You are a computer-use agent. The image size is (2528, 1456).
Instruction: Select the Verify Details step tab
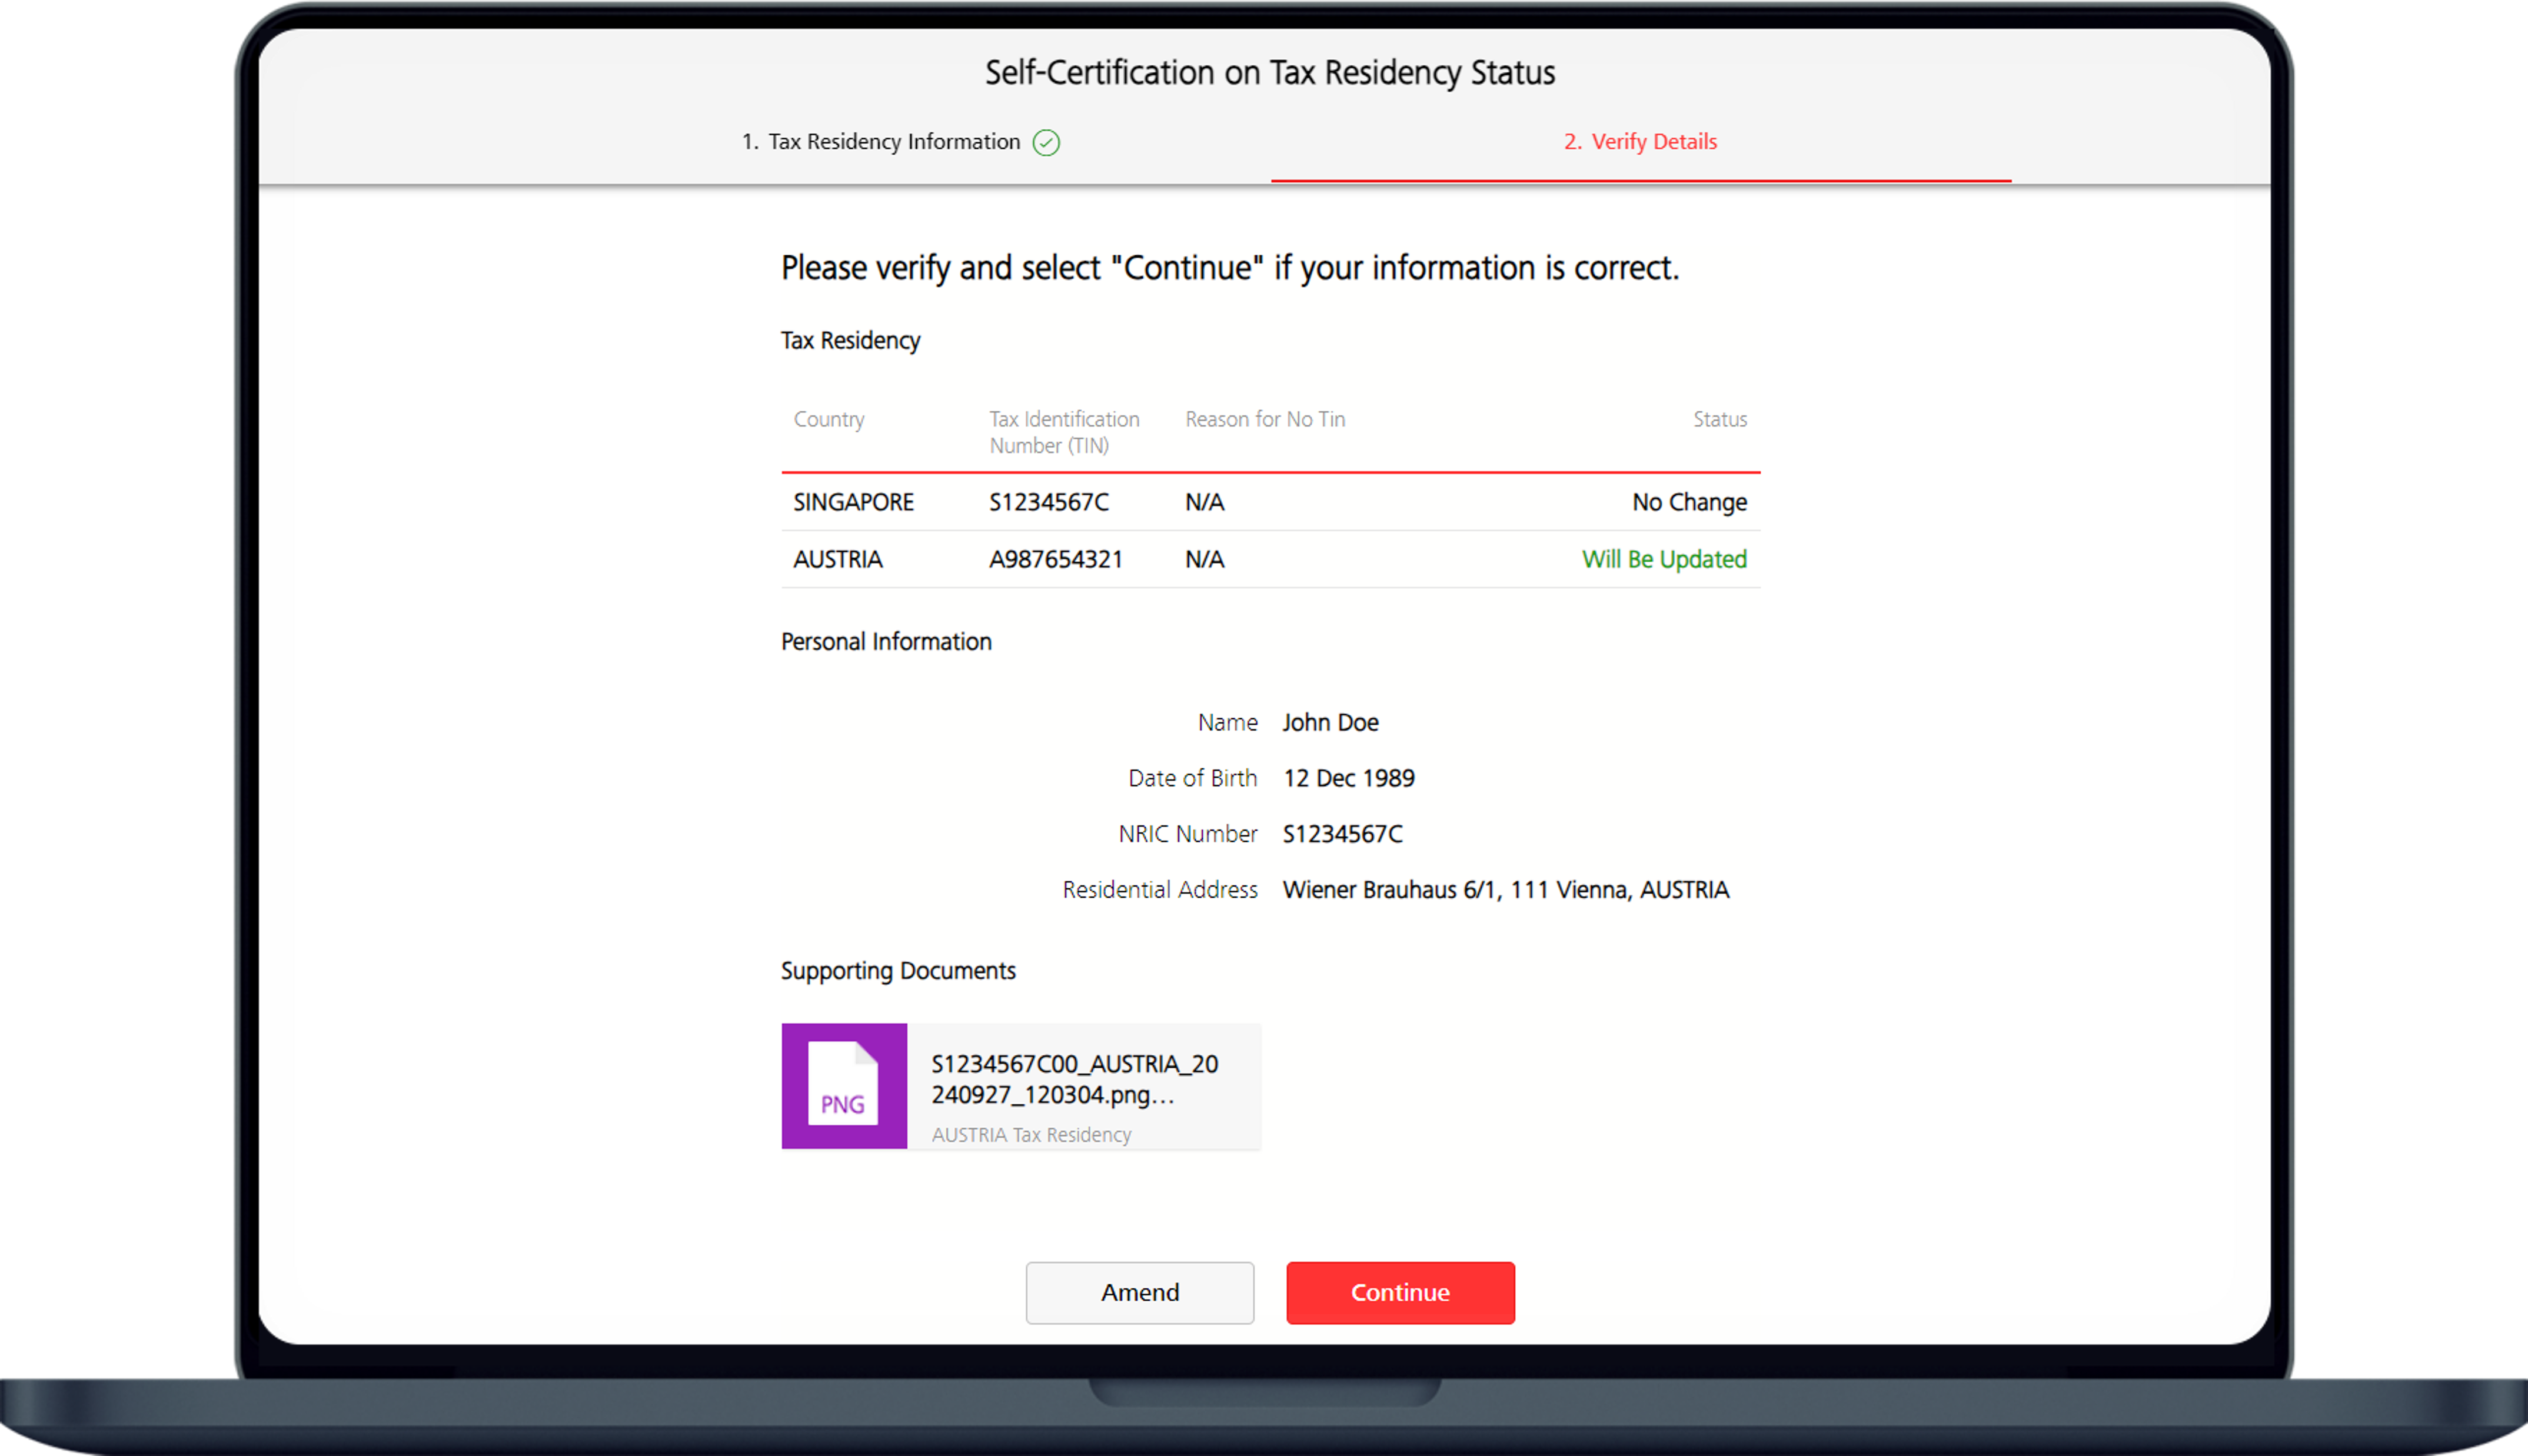[1640, 142]
